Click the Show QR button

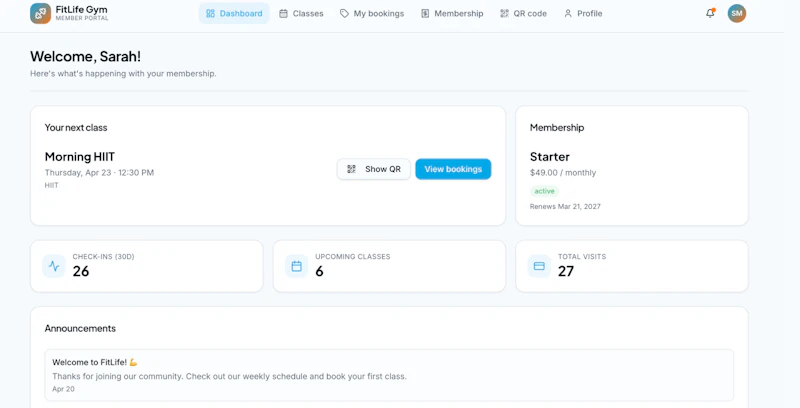pyautogui.click(x=374, y=169)
